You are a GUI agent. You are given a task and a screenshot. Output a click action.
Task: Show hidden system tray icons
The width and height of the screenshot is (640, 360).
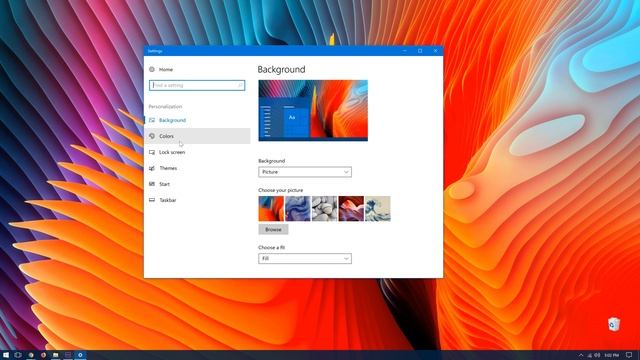[x=581, y=355]
